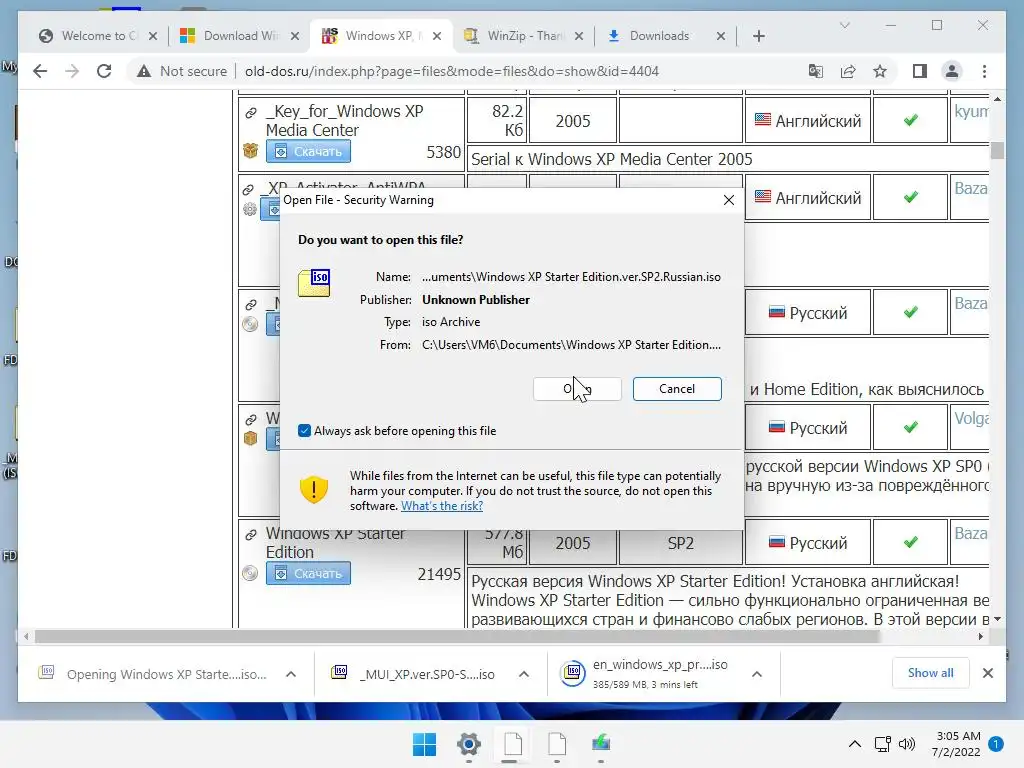Click the network icon in system tray
The width and height of the screenshot is (1024, 768).
[x=882, y=744]
